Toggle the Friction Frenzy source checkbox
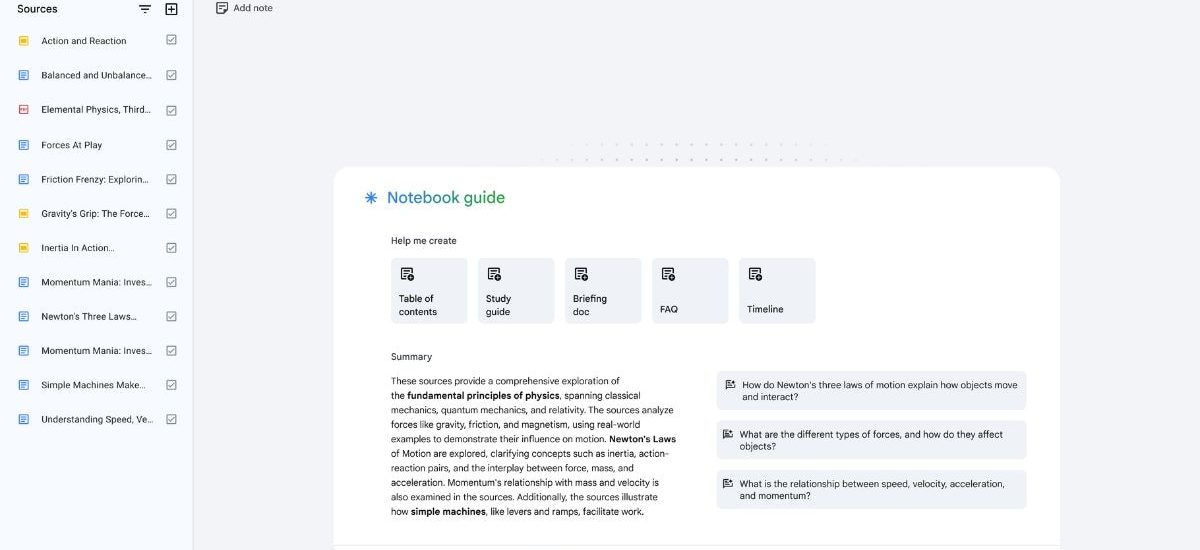Viewport: 1200px width, 550px height. (x=171, y=179)
